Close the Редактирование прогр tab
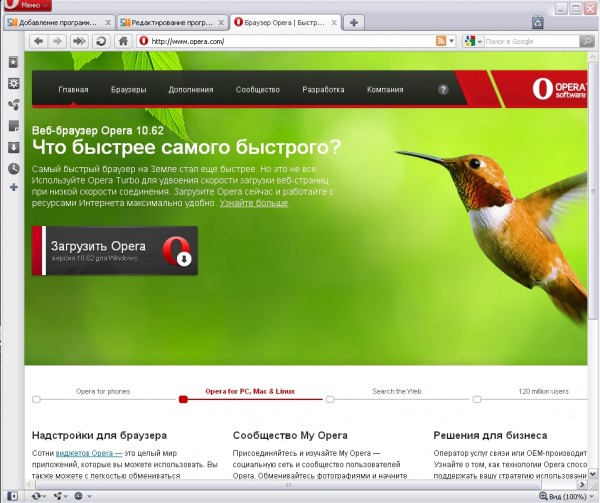 tap(221, 23)
